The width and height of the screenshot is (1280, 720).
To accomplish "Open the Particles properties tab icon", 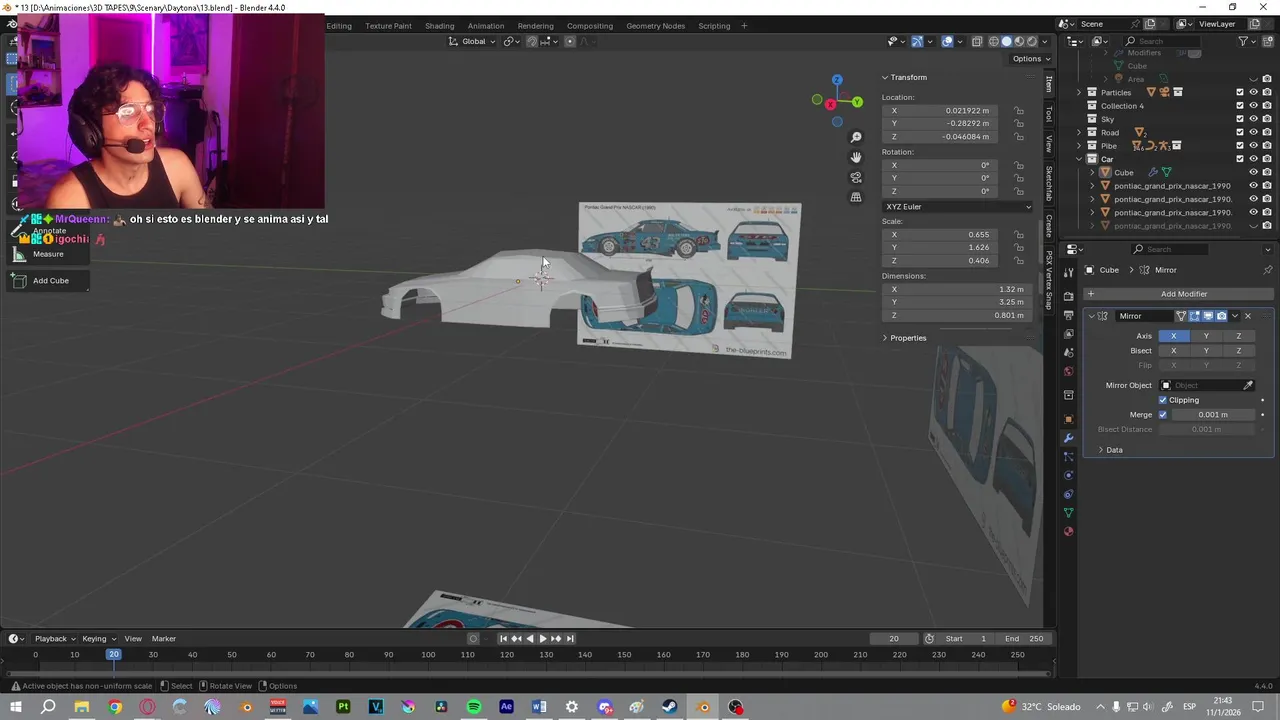I will pos(1068,457).
